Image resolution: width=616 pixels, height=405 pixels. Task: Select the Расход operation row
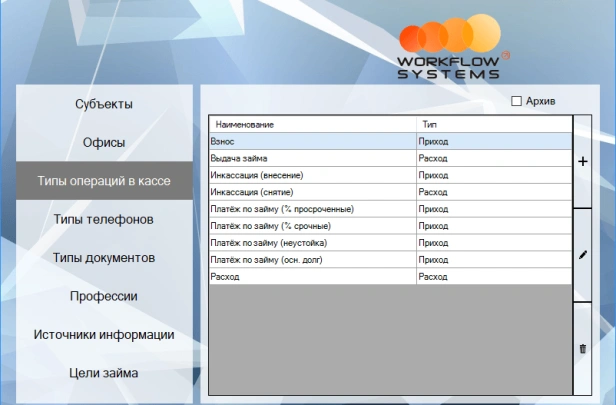312,276
